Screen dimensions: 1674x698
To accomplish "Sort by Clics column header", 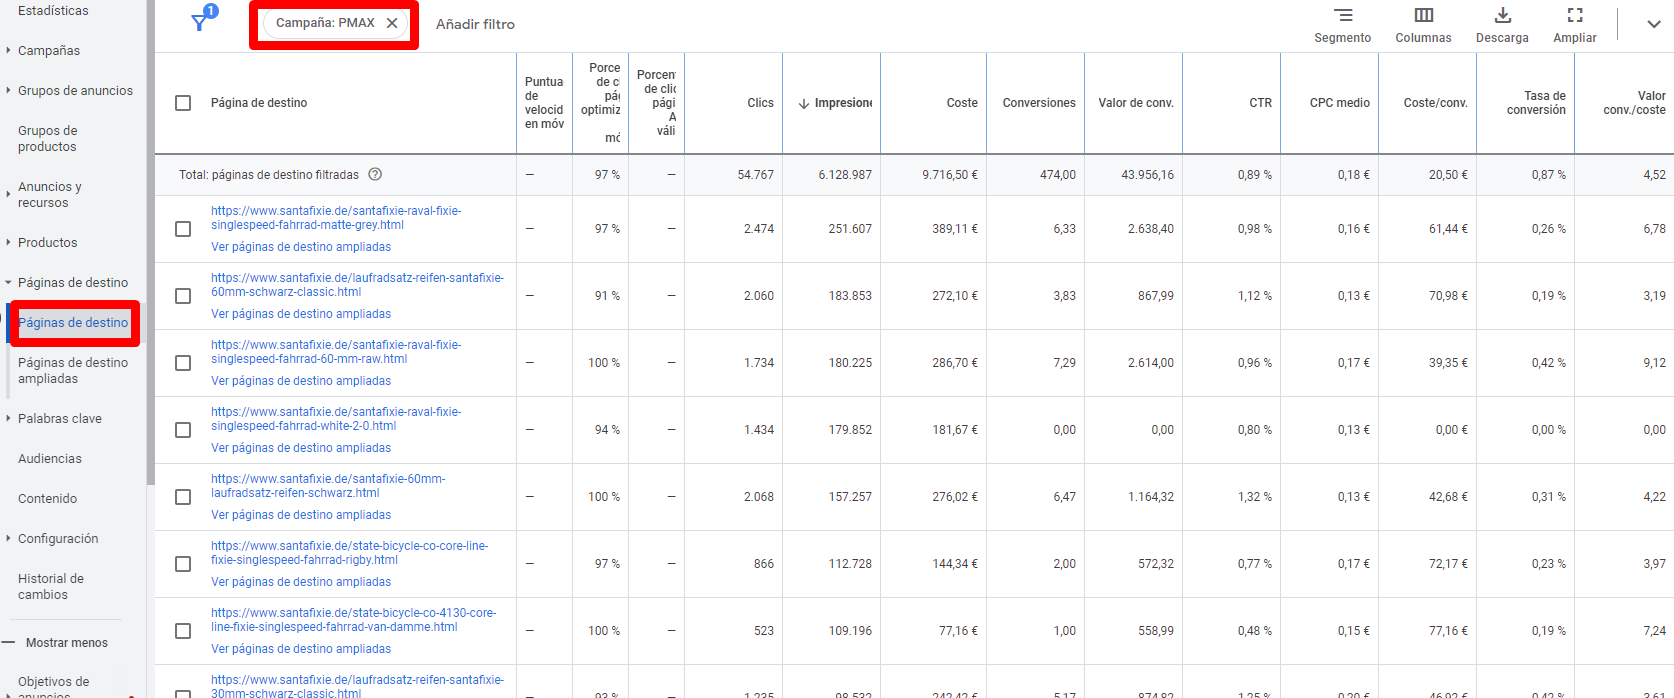I will [760, 103].
